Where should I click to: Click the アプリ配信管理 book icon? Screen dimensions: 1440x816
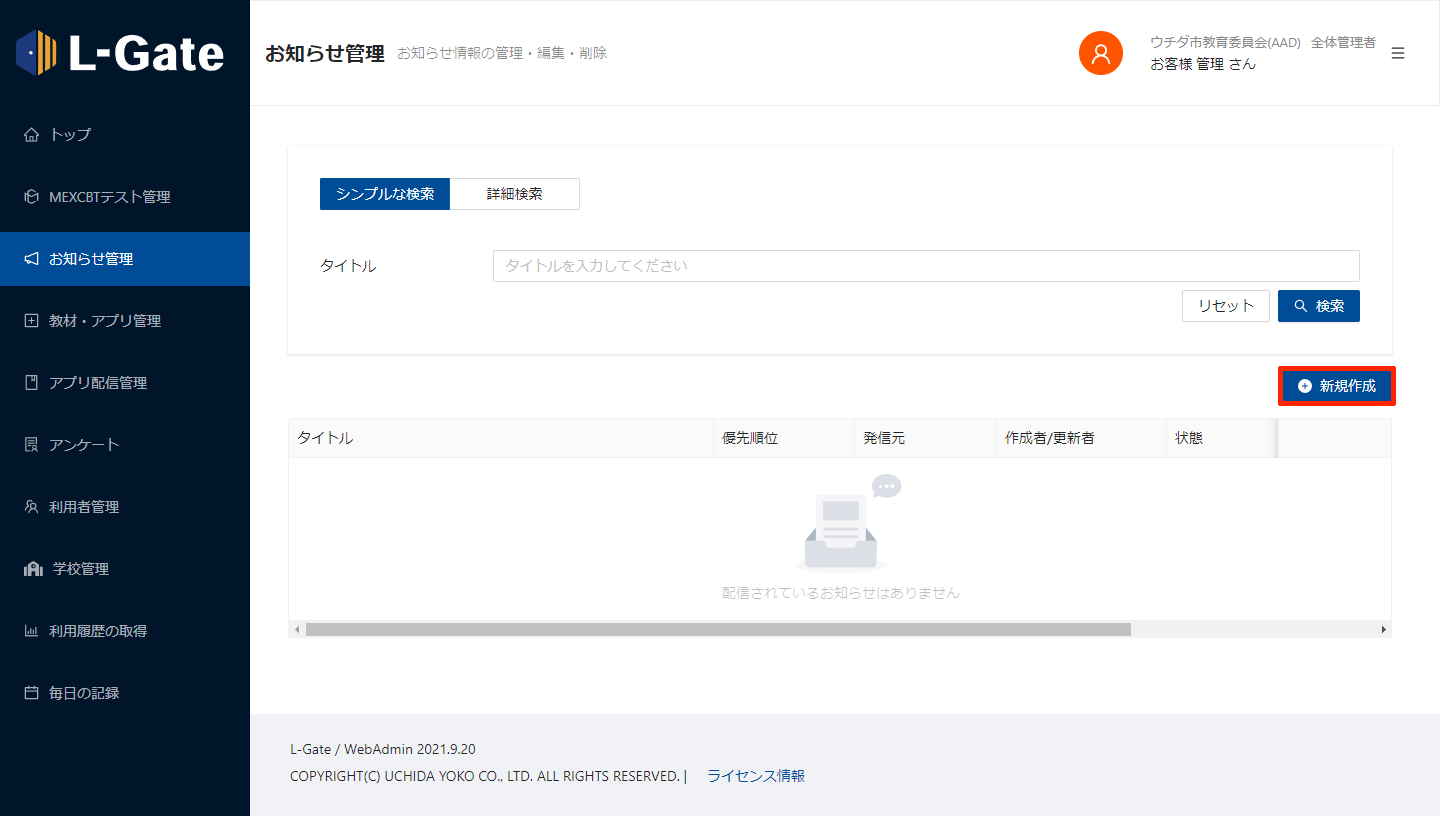point(31,383)
